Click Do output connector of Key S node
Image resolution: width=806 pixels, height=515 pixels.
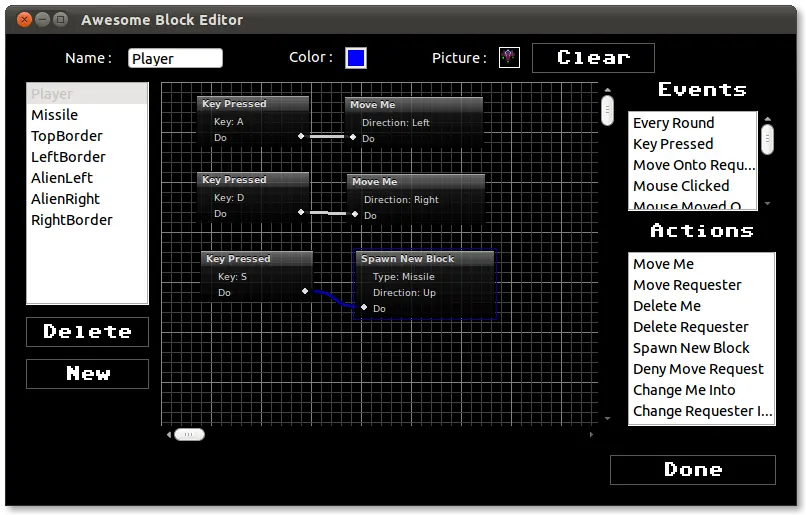[x=305, y=291]
